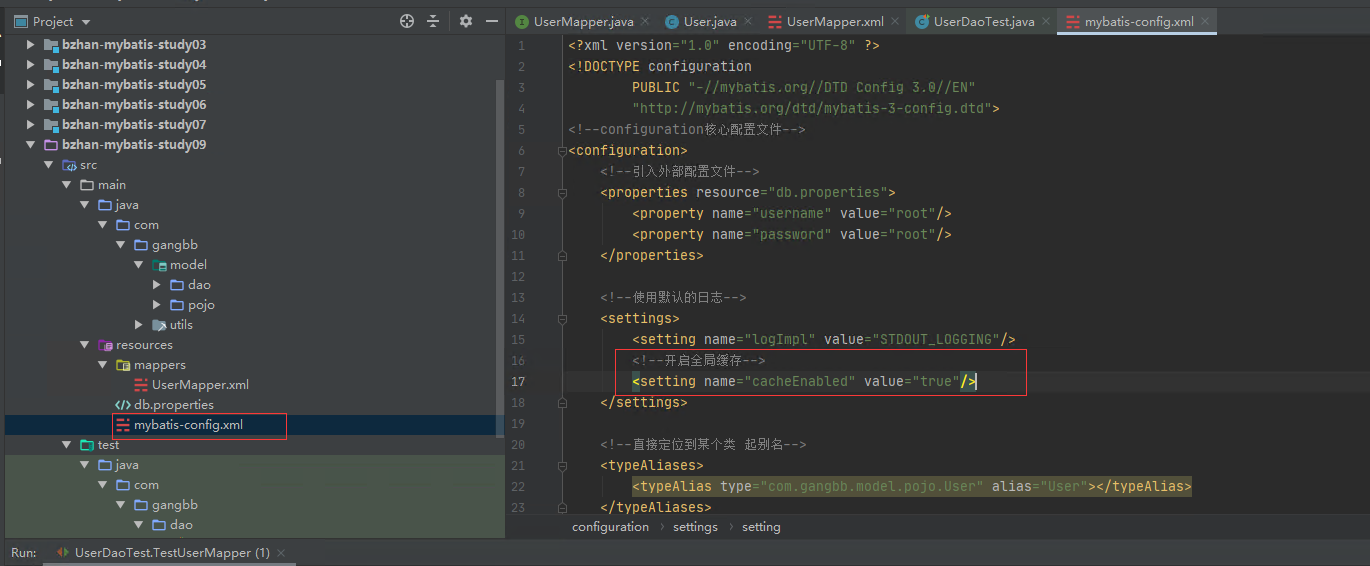
Task: Collapse the resources folder arrow
Action: [x=84, y=345]
